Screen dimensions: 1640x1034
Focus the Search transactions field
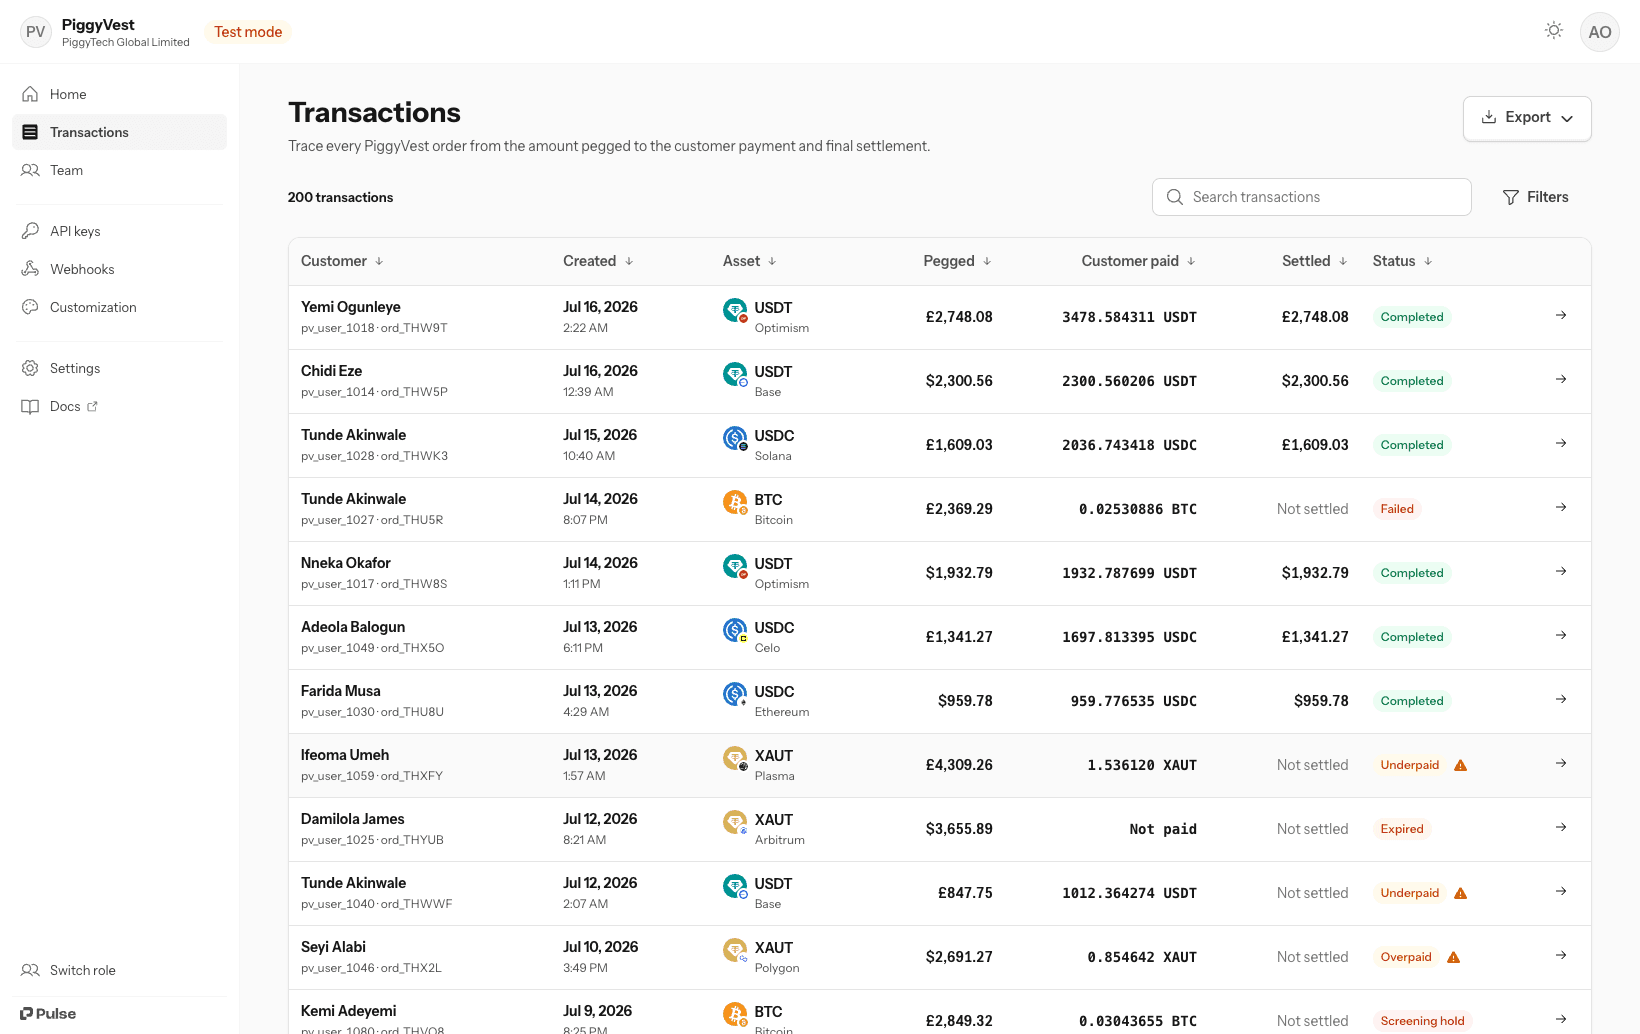[x=1311, y=197]
